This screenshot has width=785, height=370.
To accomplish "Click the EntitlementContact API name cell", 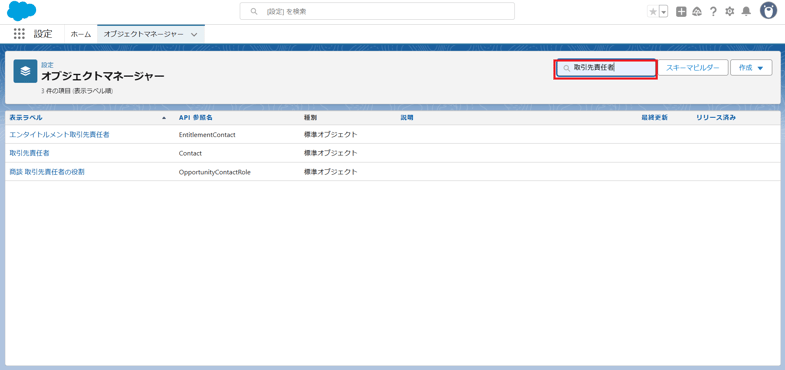I will [x=207, y=135].
